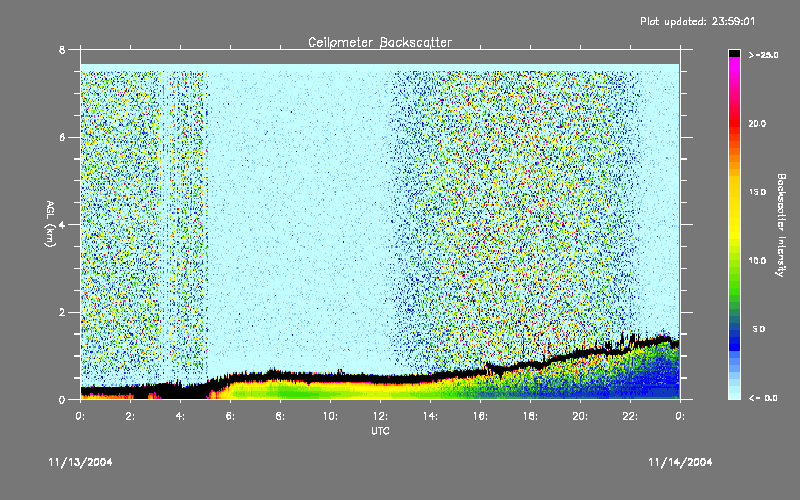Click the y-axis tick label 4

click(x=62, y=225)
